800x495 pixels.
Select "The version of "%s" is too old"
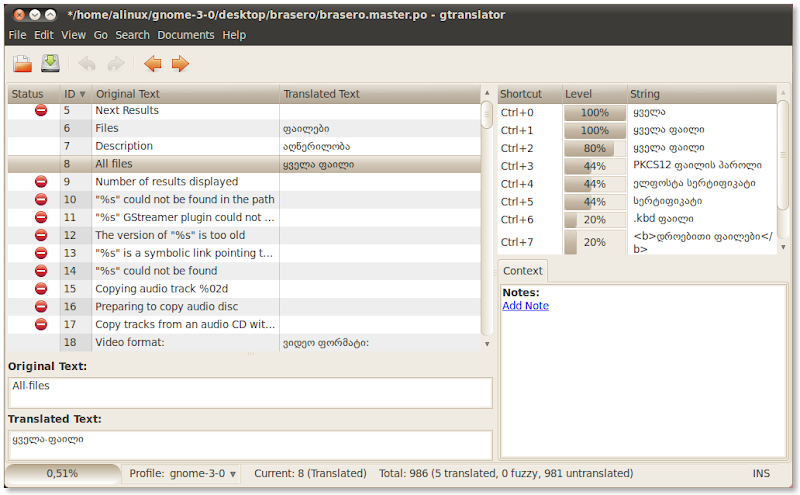(244, 235)
